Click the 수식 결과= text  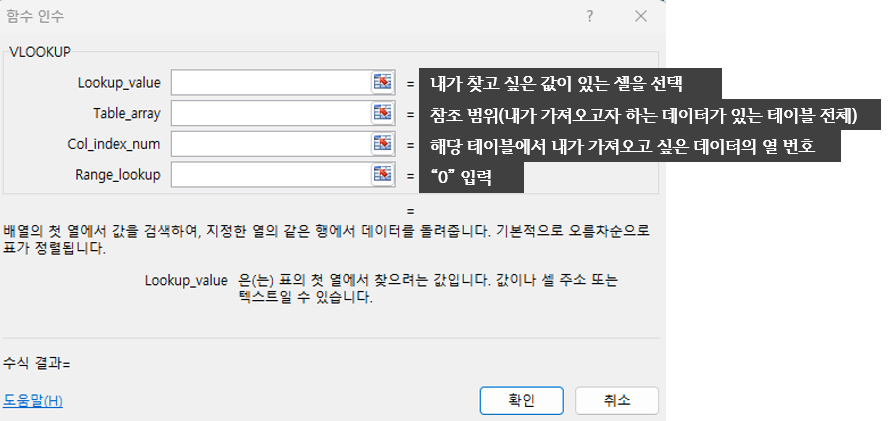37,363
